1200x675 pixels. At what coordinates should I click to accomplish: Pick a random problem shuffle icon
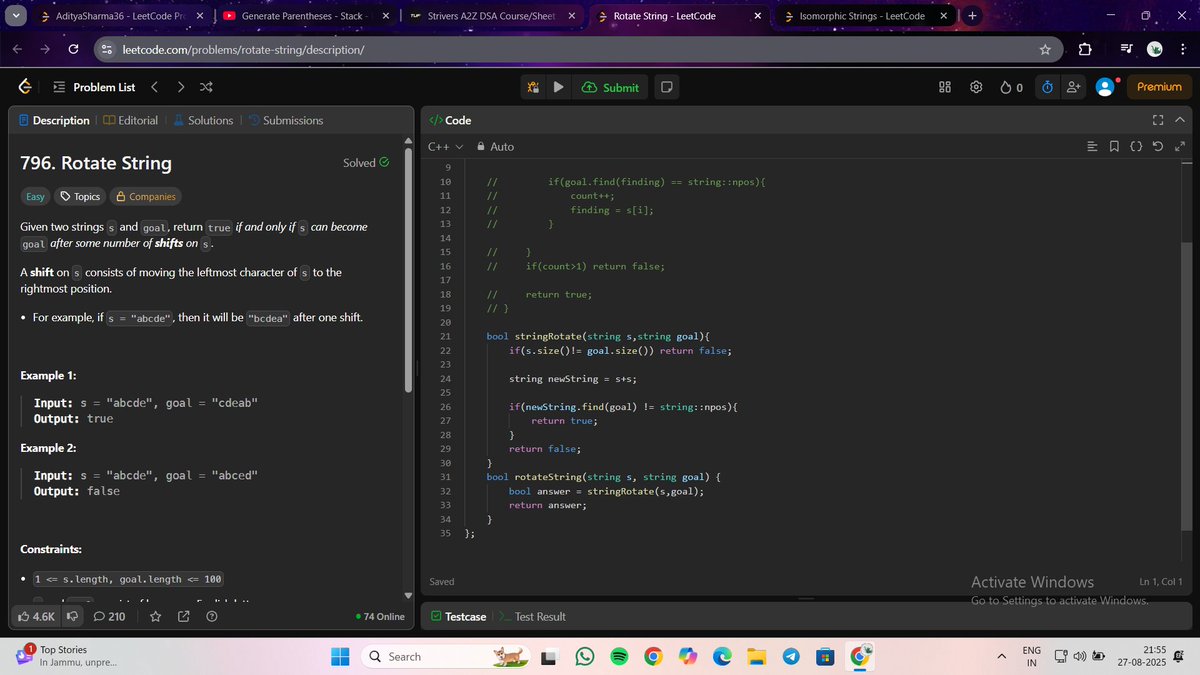click(x=206, y=87)
